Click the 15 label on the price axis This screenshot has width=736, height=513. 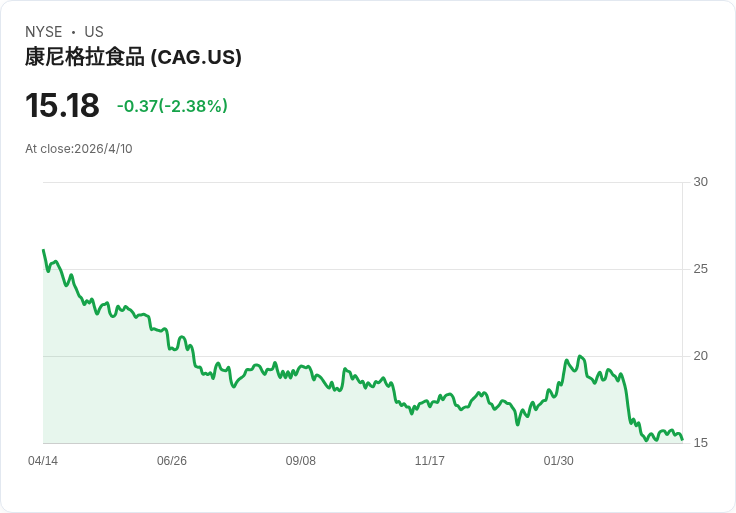700,443
